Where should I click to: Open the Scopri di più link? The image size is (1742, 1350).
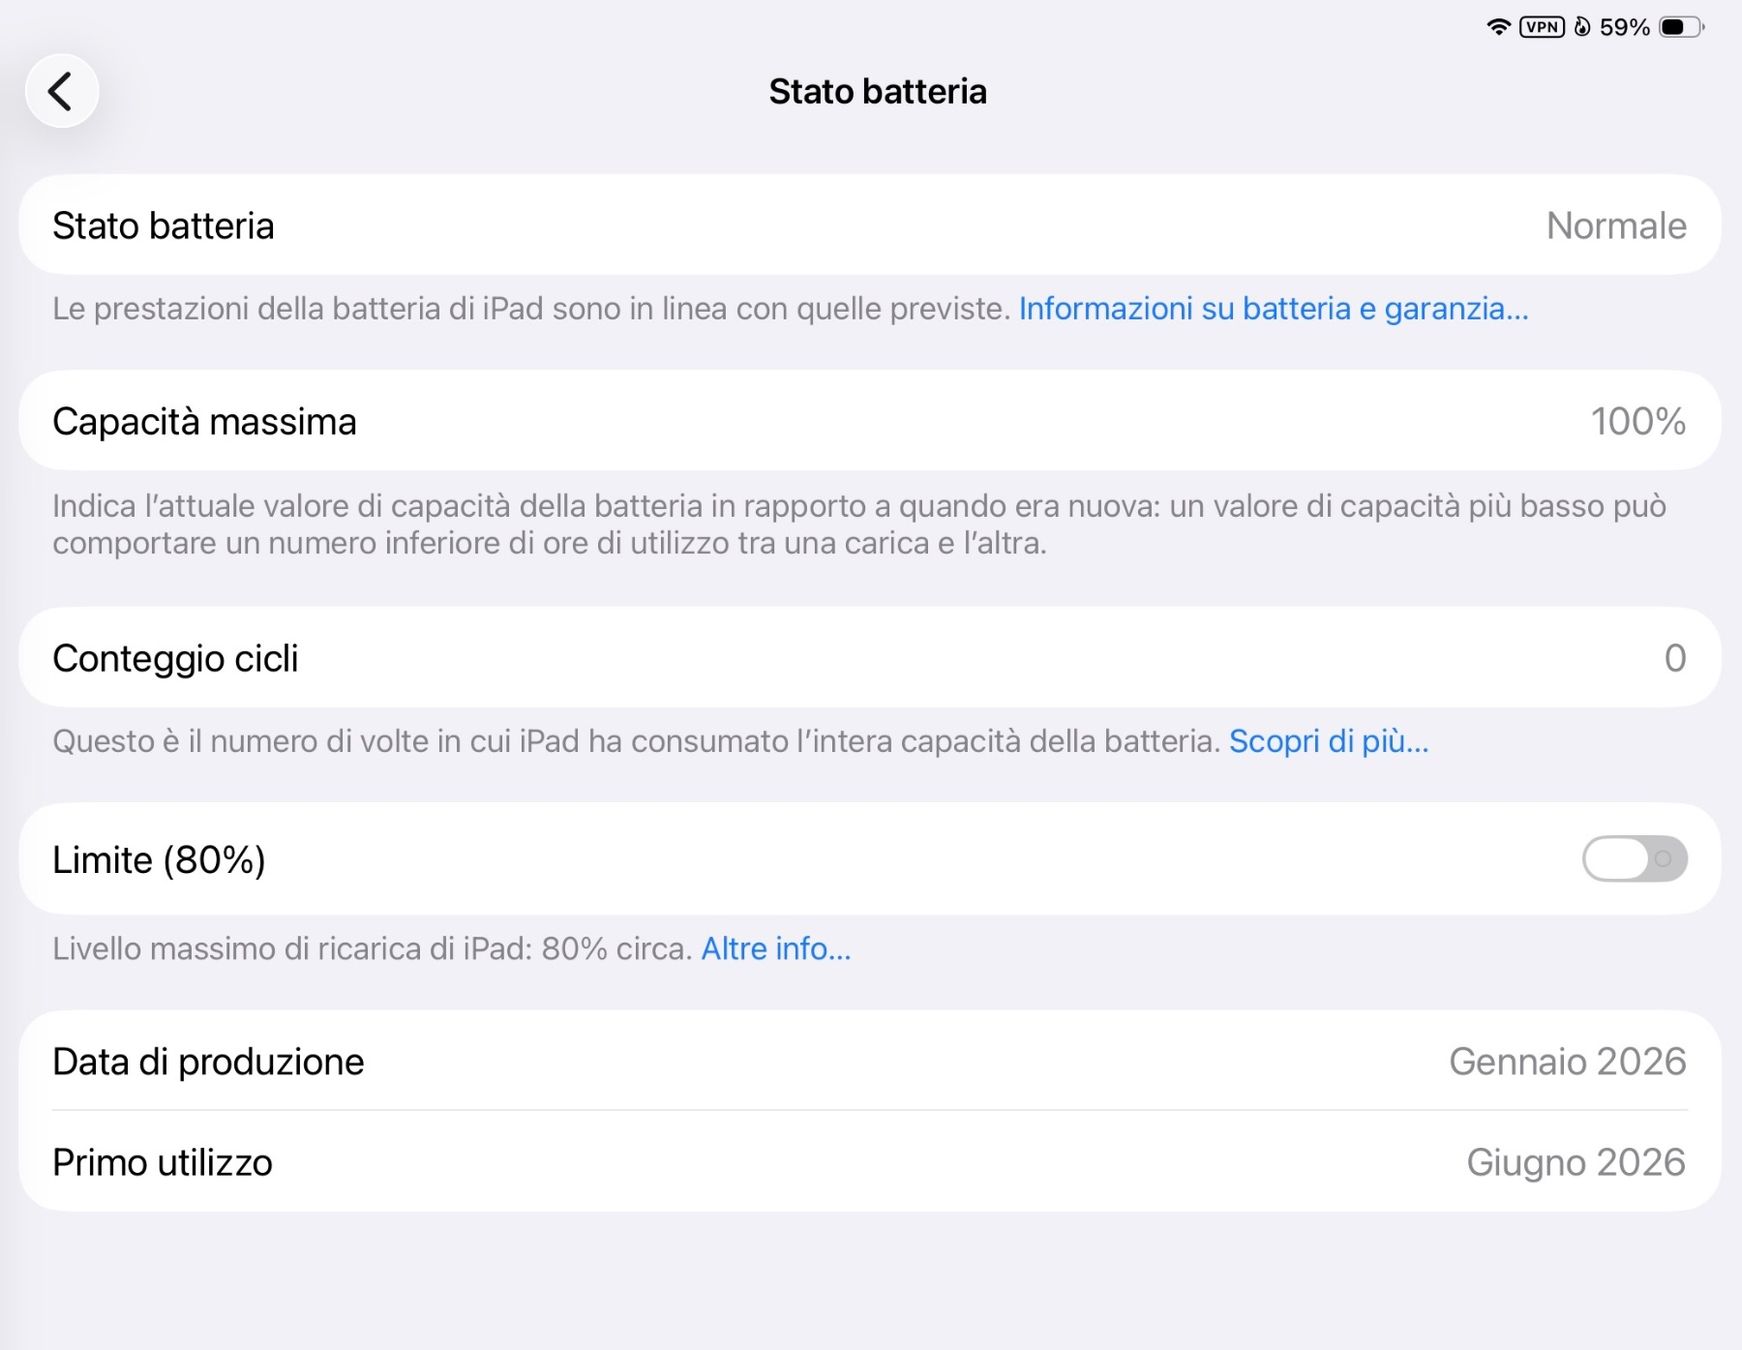pos(1329,741)
